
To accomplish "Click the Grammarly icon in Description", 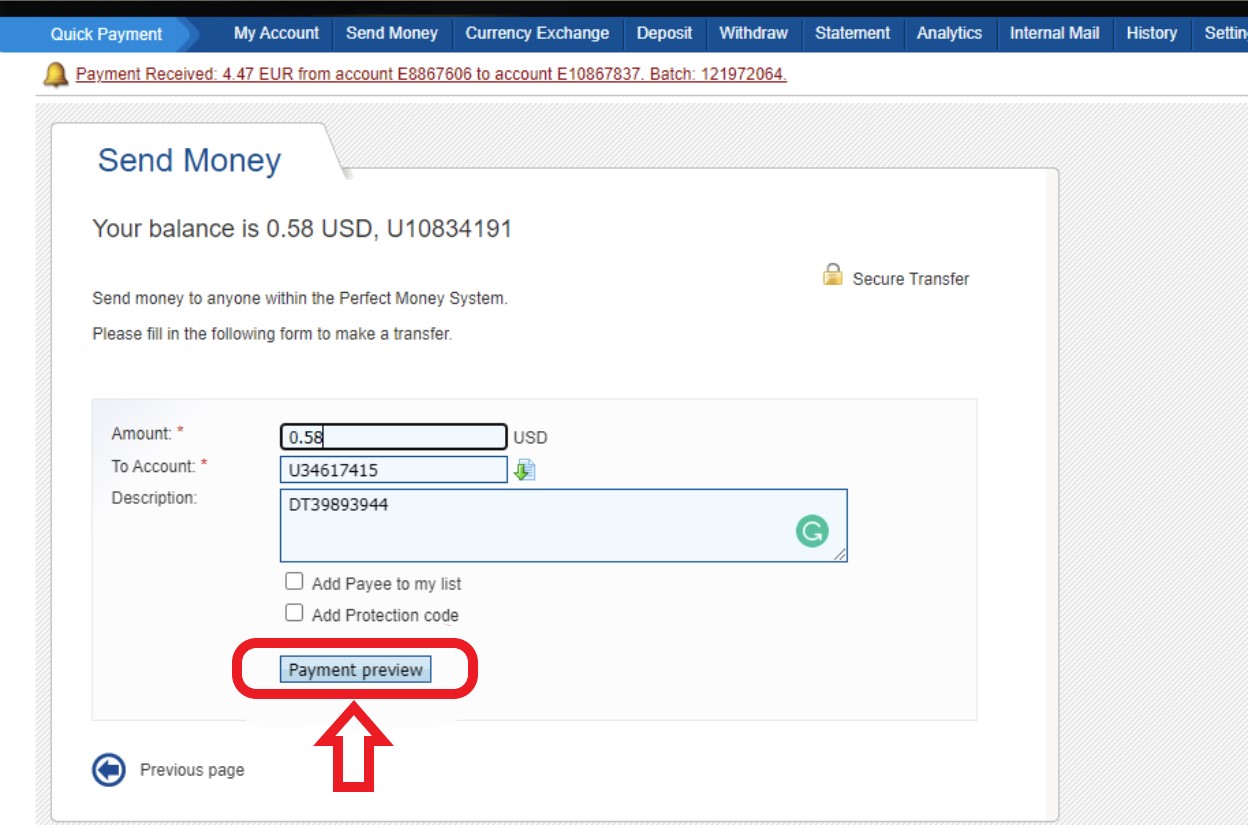I will pyautogui.click(x=812, y=531).
